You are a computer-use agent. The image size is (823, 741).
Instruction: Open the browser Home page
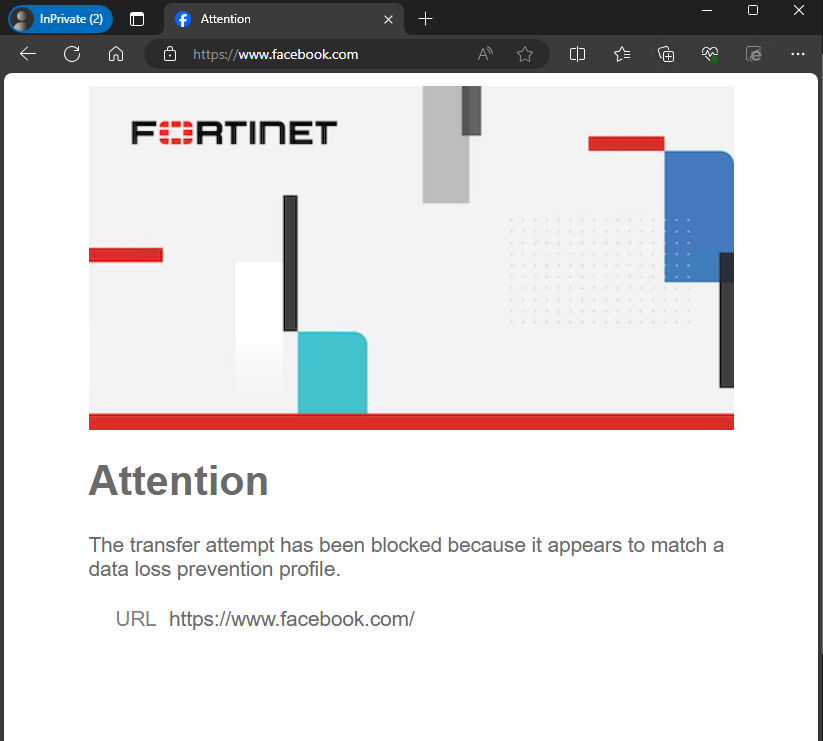[116, 54]
